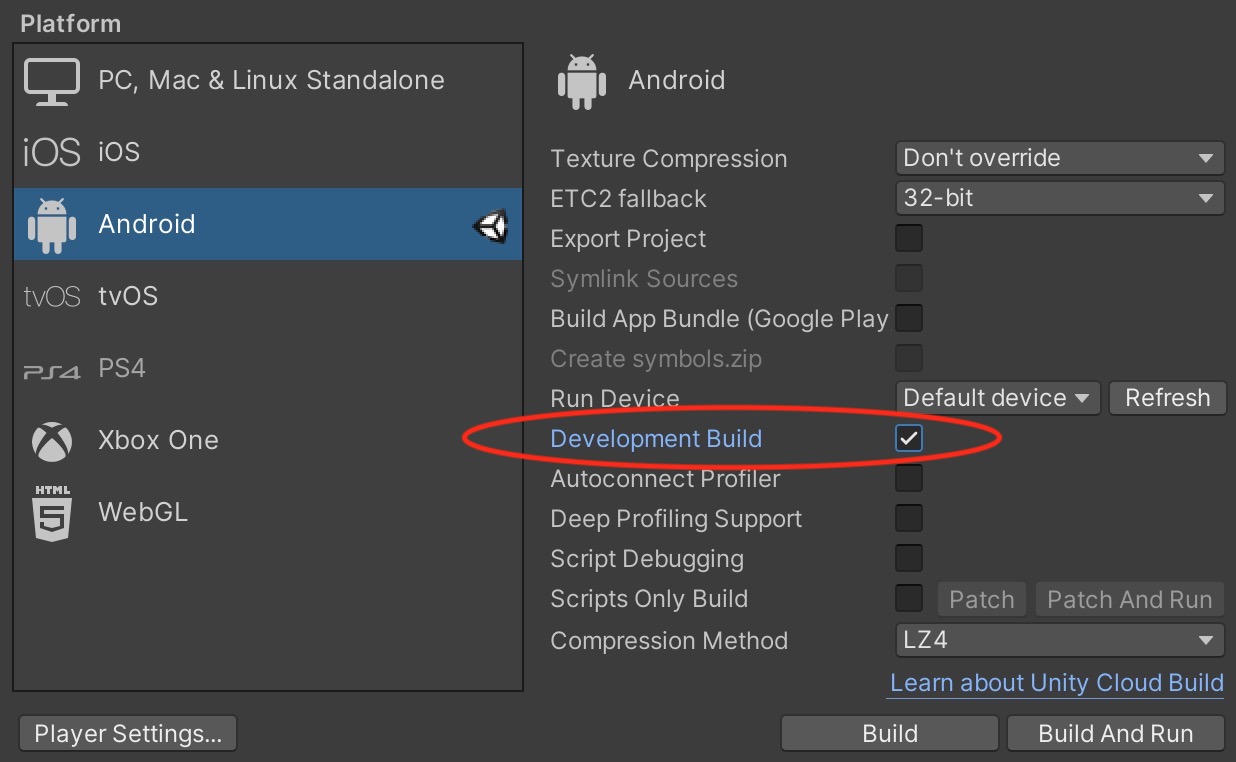Tick the Script Debugging checkbox
This screenshot has width=1236, height=762.
pyautogui.click(x=909, y=558)
